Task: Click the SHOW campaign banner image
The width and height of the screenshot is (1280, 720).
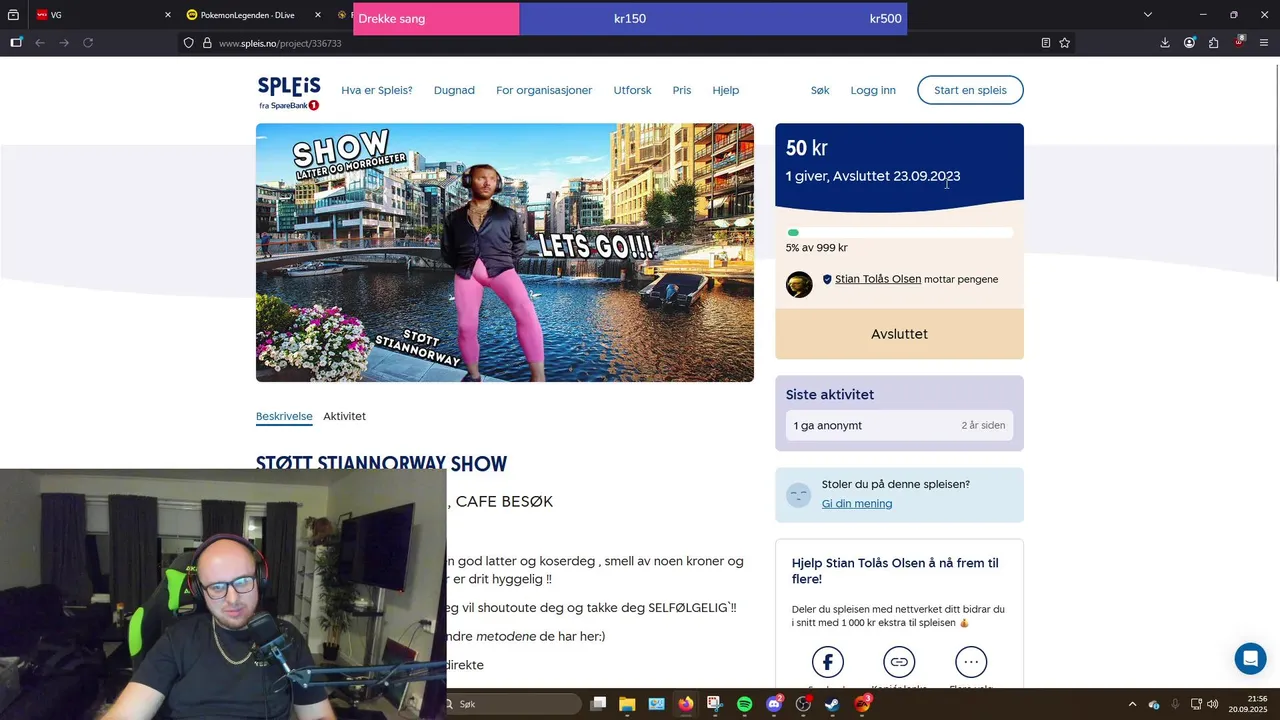Action: click(505, 253)
